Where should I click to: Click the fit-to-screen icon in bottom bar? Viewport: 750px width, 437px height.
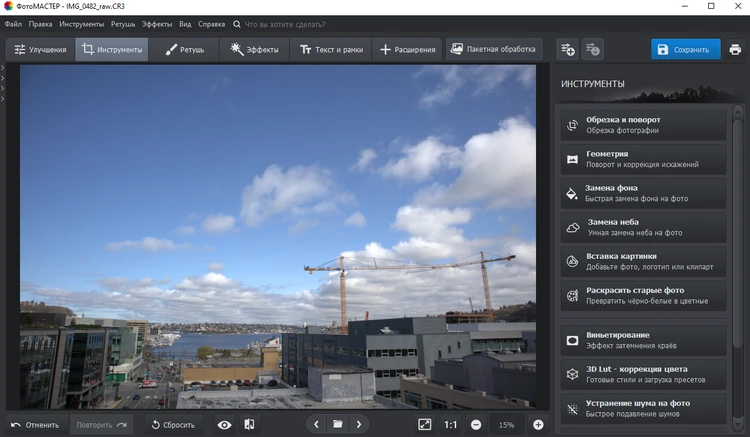click(x=424, y=425)
